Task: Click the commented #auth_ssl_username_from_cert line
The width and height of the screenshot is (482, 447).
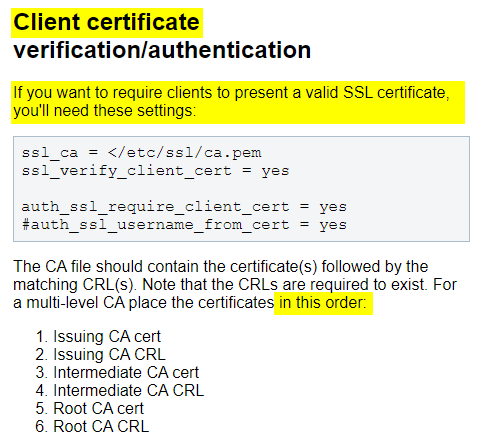Action: pyautogui.click(x=184, y=225)
